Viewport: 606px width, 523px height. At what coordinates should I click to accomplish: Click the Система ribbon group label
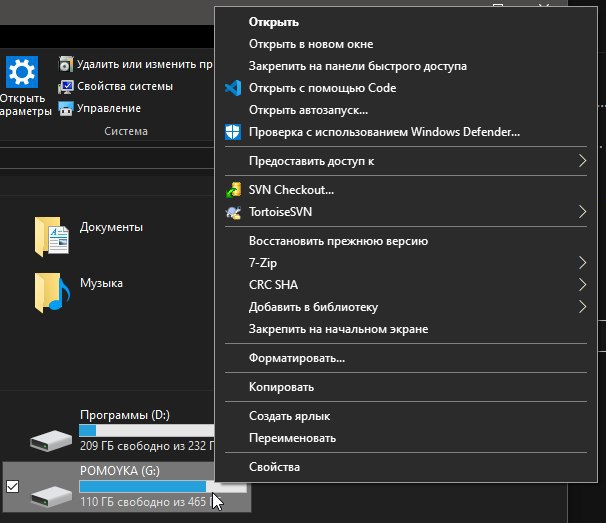point(126,131)
